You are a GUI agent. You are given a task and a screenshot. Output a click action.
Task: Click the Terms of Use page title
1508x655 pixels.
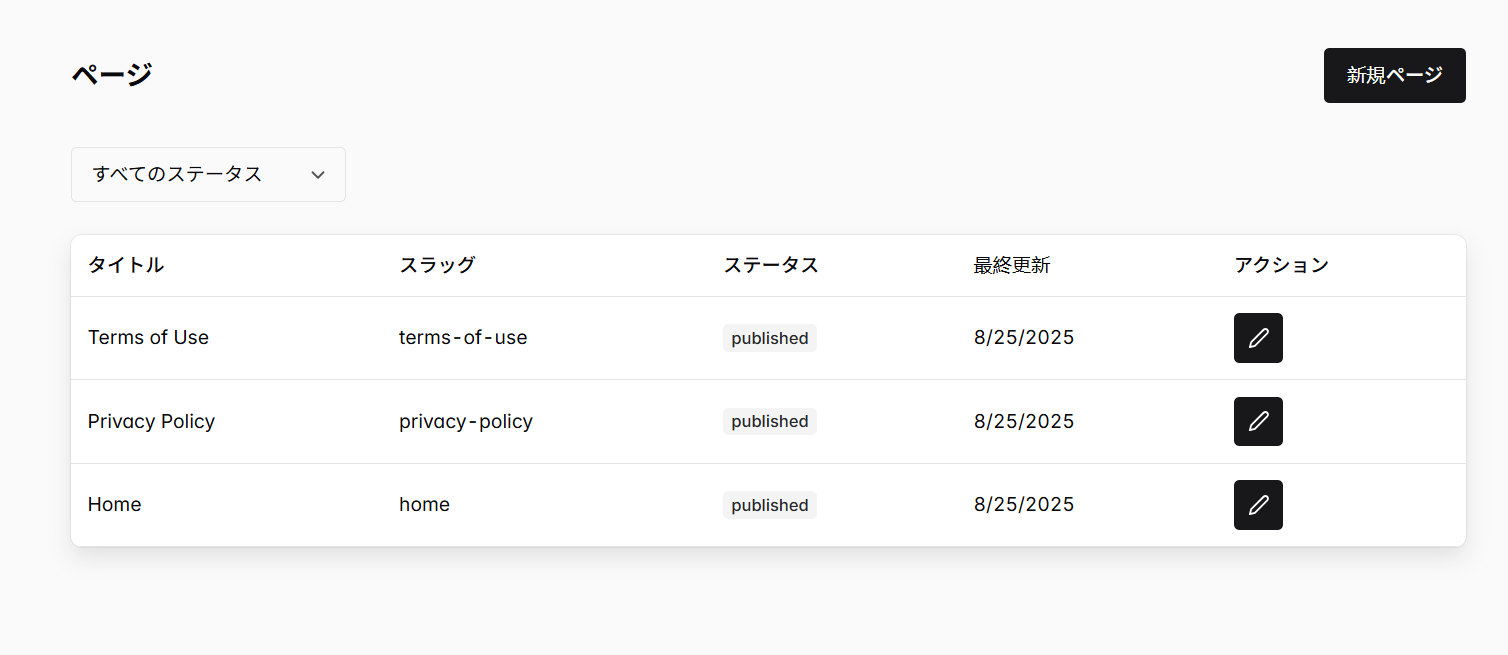[148, 337]
